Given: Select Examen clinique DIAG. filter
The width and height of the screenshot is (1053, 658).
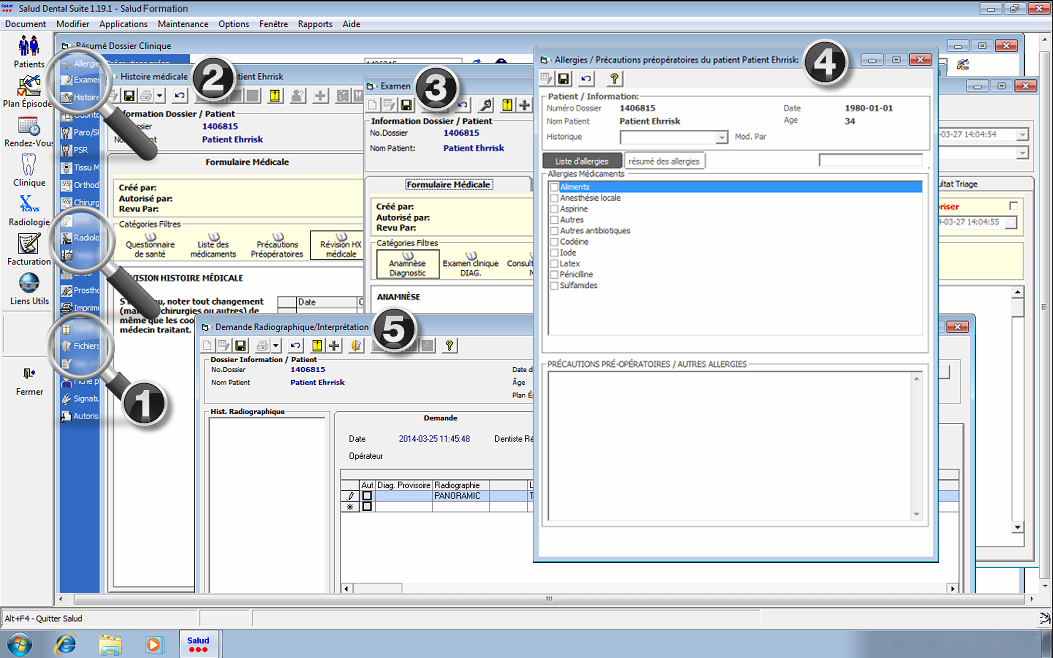Looking at the screenshot, I should click(470, 264).
